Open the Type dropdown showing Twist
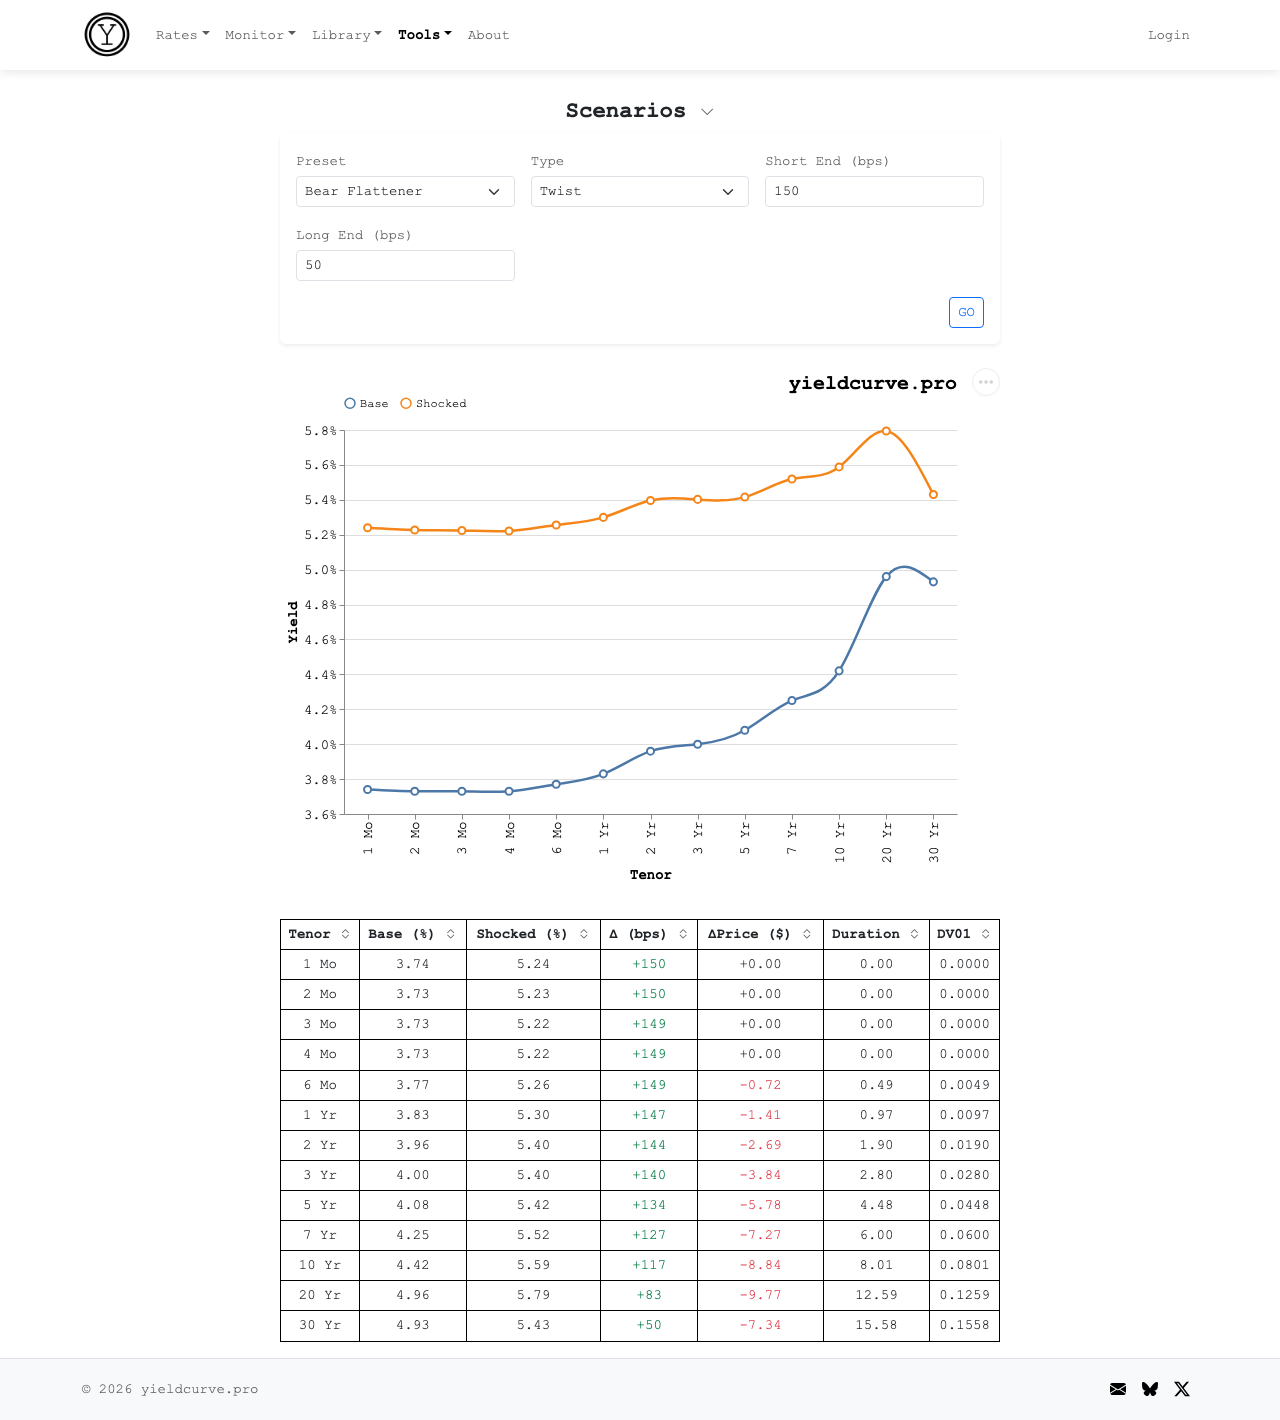The width and height of the screenshot is (1280, 1420). click(639, 192)
